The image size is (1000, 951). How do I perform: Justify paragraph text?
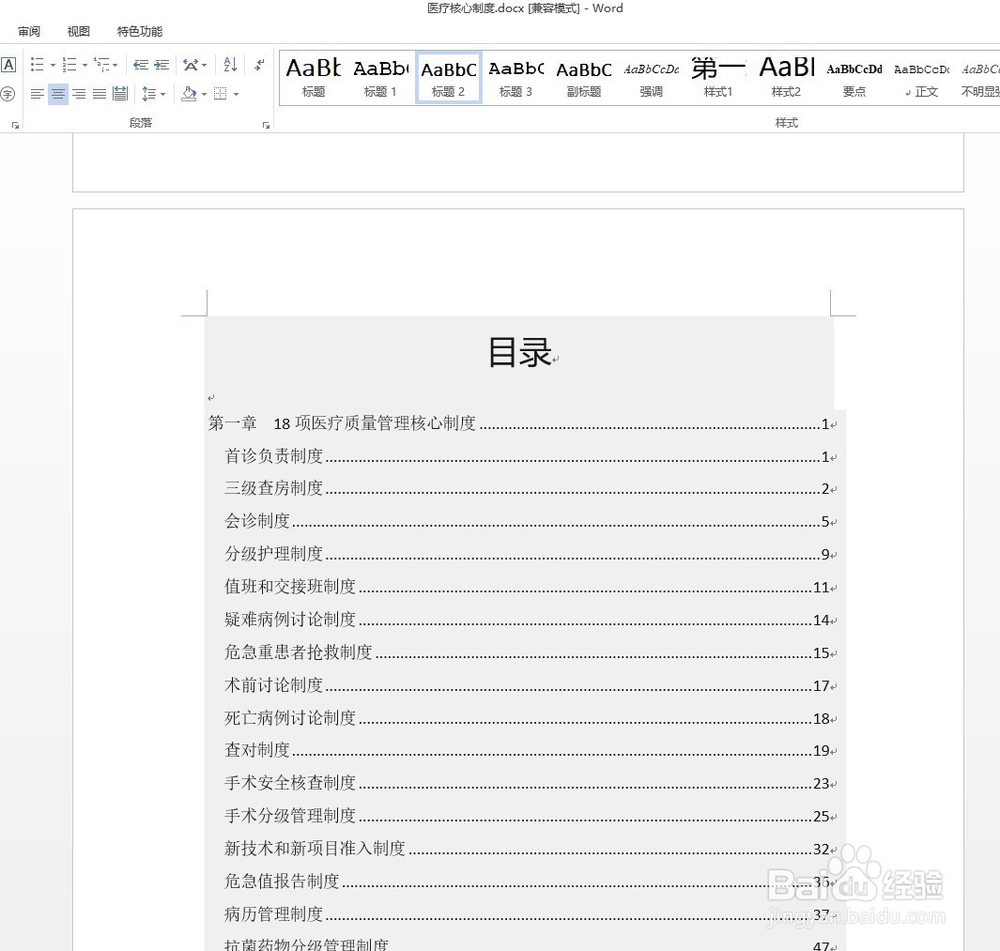(99, 94)
